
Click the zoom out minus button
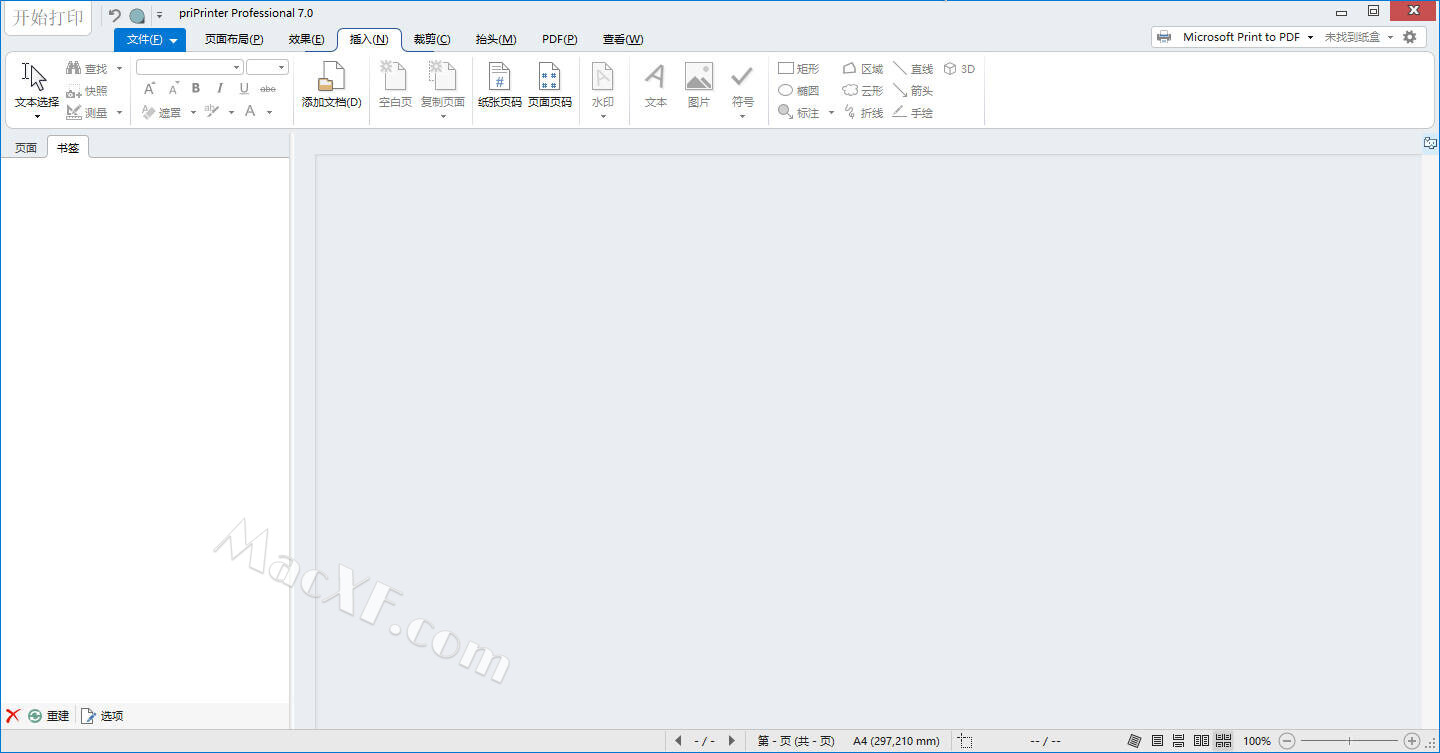click(1287, 741)
